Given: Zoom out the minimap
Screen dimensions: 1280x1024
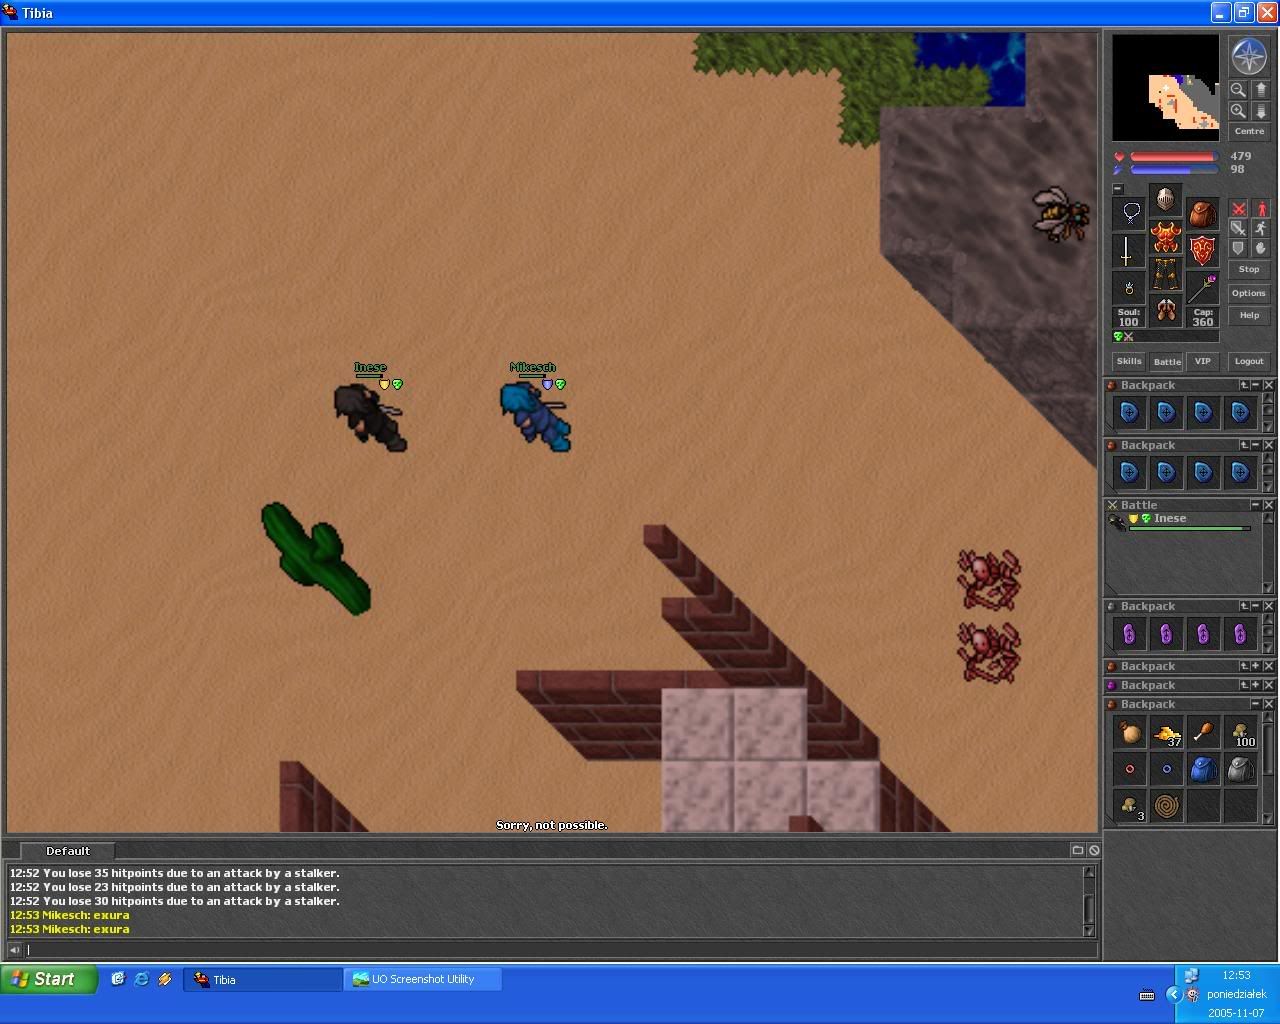Looking at the screenshot, I should click(x=1238, y=90).
